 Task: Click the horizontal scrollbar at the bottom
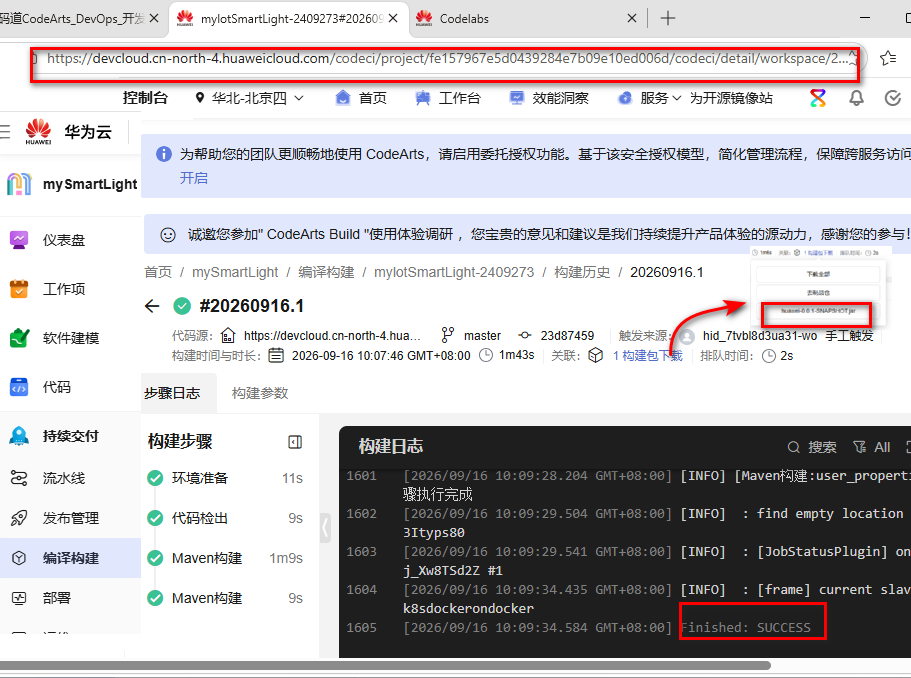point(385,665)
